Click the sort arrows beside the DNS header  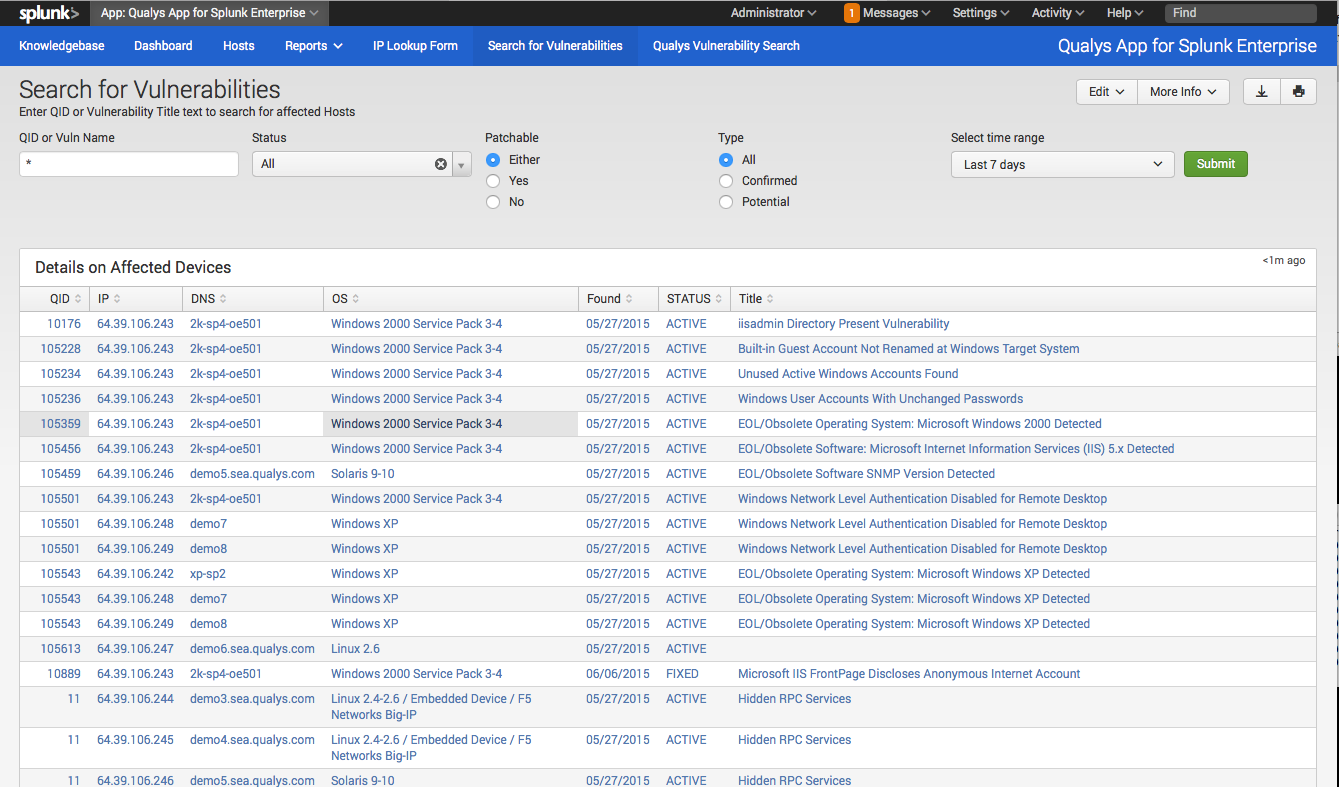pyautogui.click(x=223, y=299)
